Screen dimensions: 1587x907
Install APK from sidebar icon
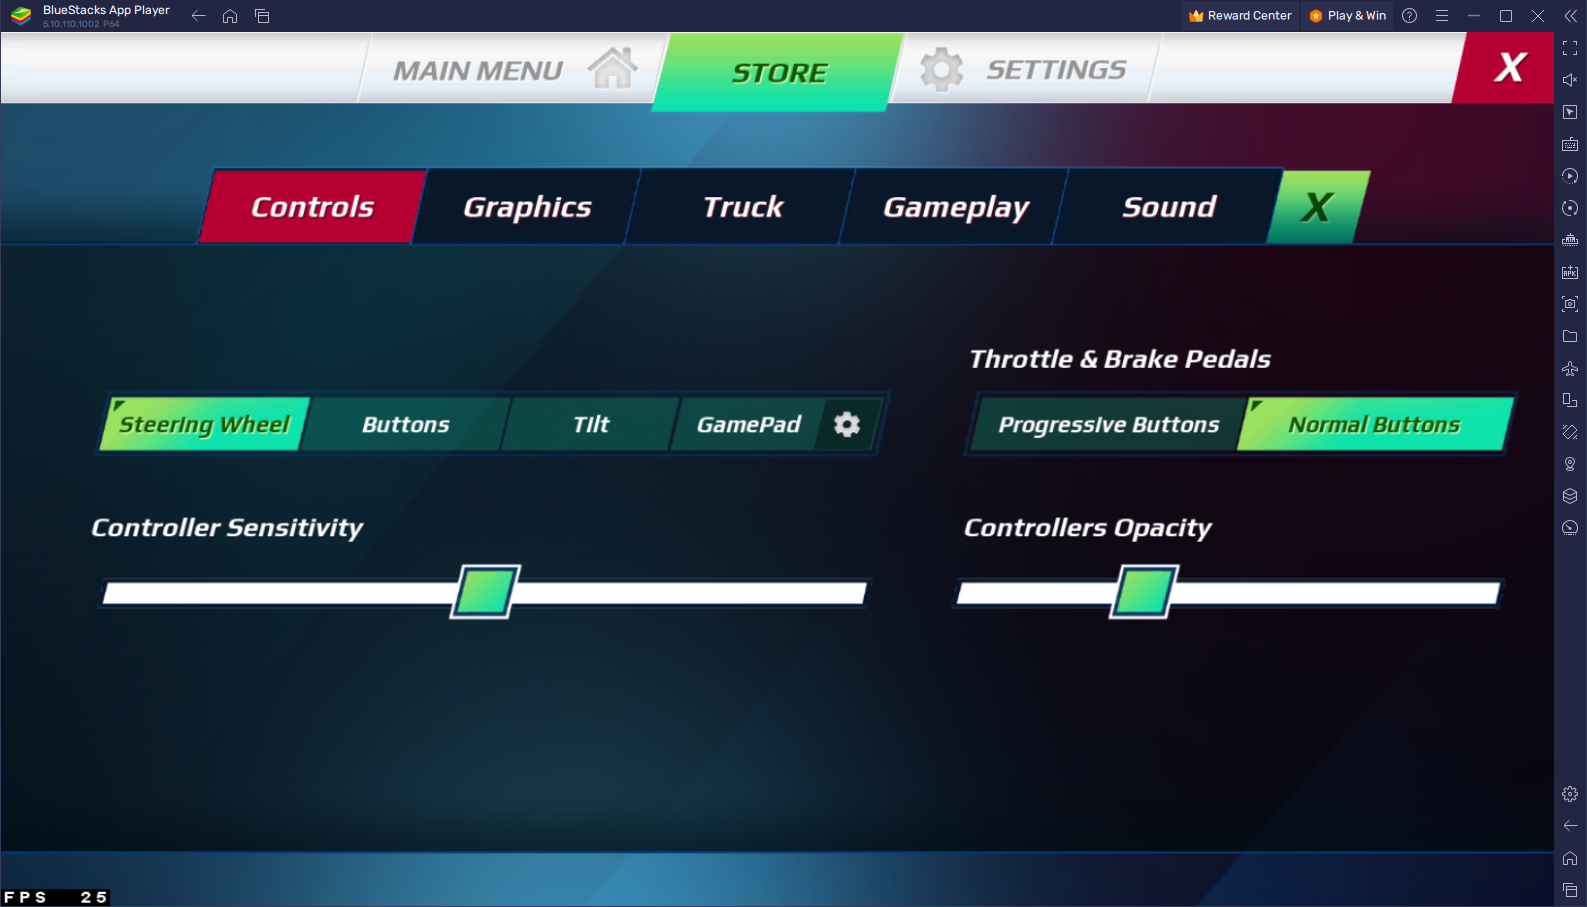pyautogui.click(x=1570, y=272)
